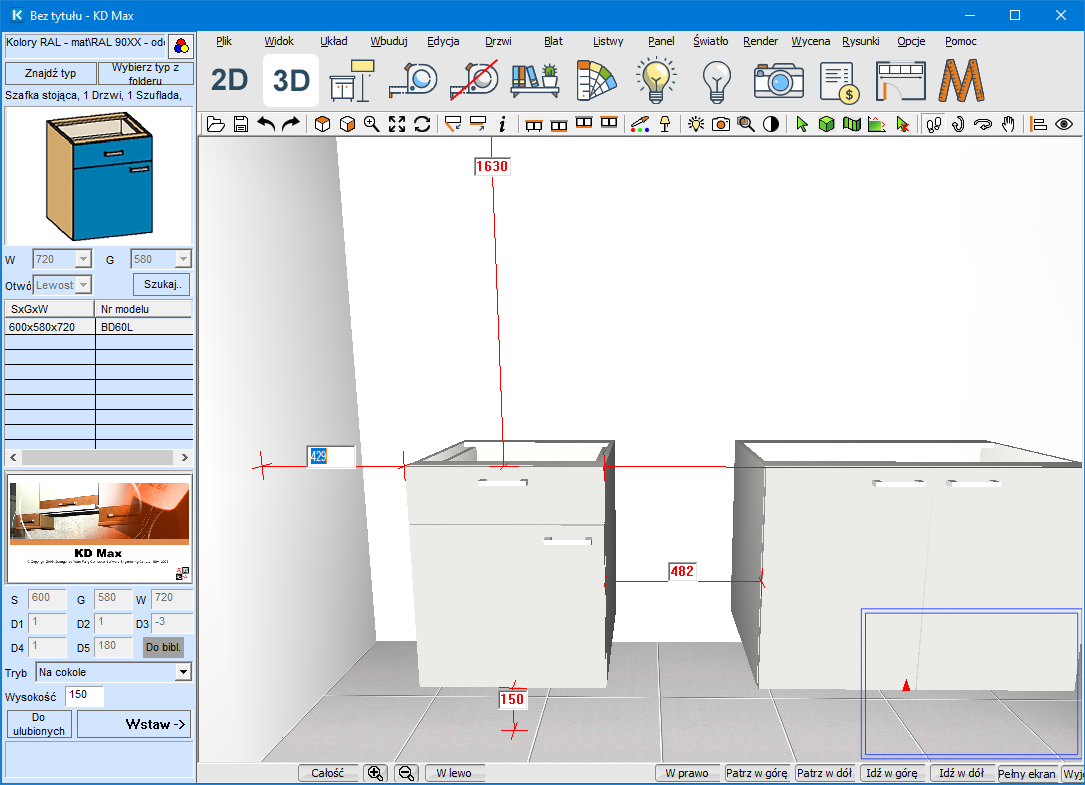
Task: Open the RAL color picker swatch
Action: pyautogui.click(x=181, y=45)
